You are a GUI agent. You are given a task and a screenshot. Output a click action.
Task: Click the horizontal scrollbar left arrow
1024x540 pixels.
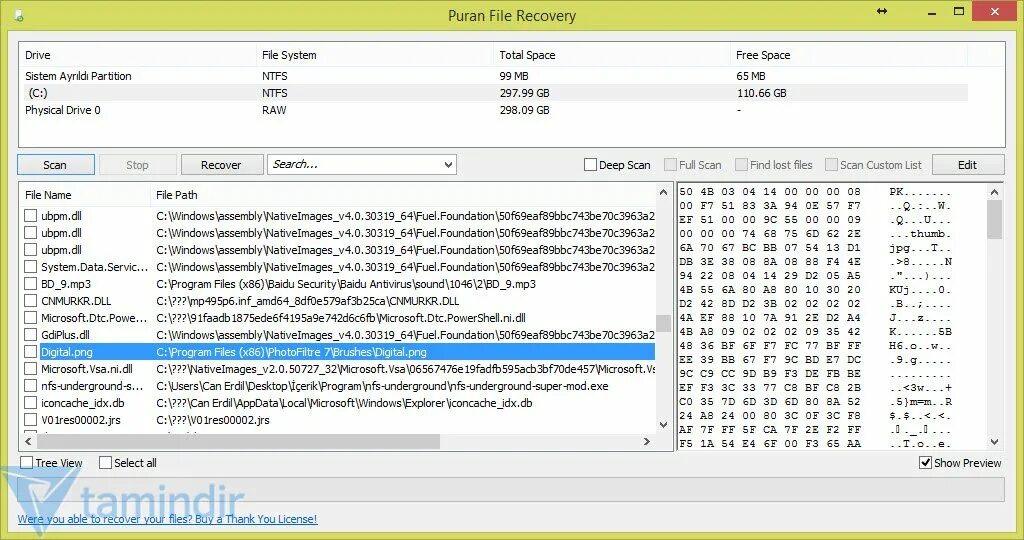pos(28,441)
